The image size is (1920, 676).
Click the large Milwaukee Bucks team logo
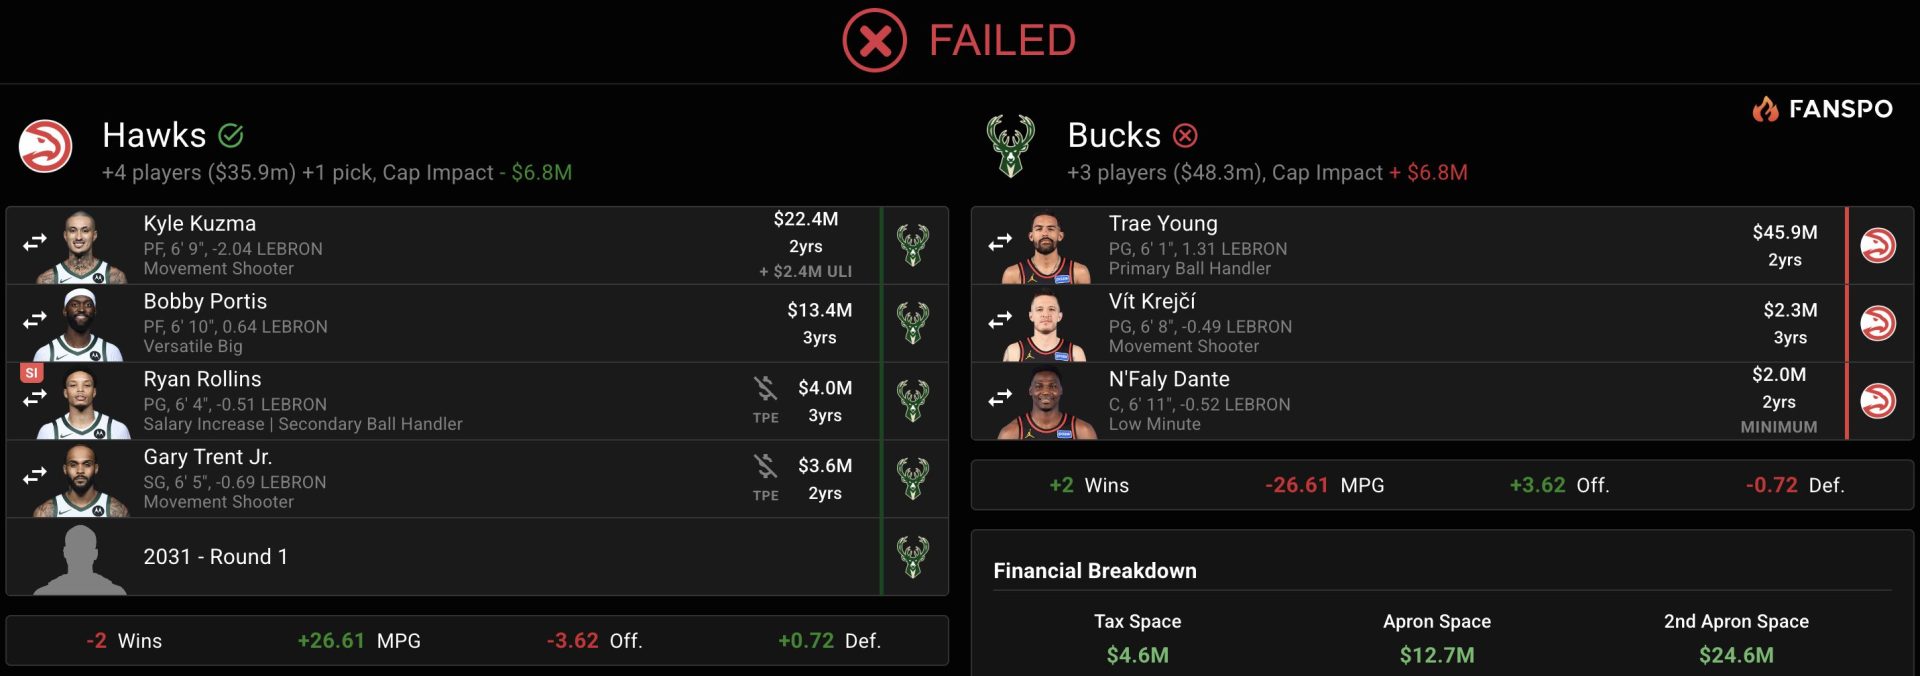1010,146
